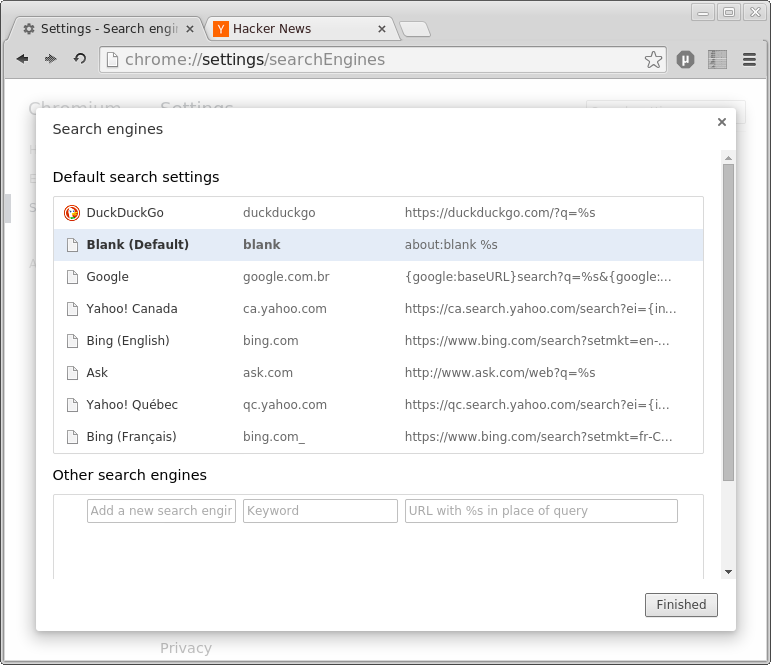Click the DuckDuckGo favicon icon
Image resolution: width=771 pixels, height=665 pixels.
coord(72,213)
